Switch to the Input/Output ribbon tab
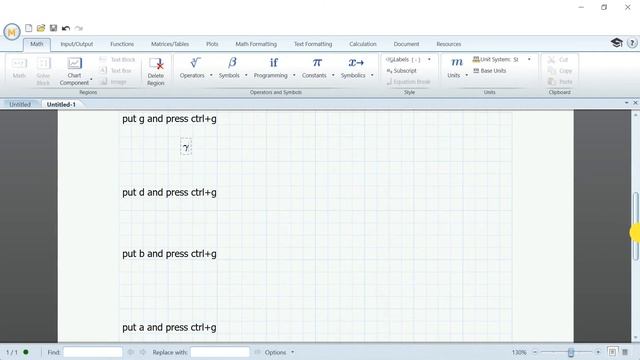Screen dimensions: 640x360 point(77,44)
